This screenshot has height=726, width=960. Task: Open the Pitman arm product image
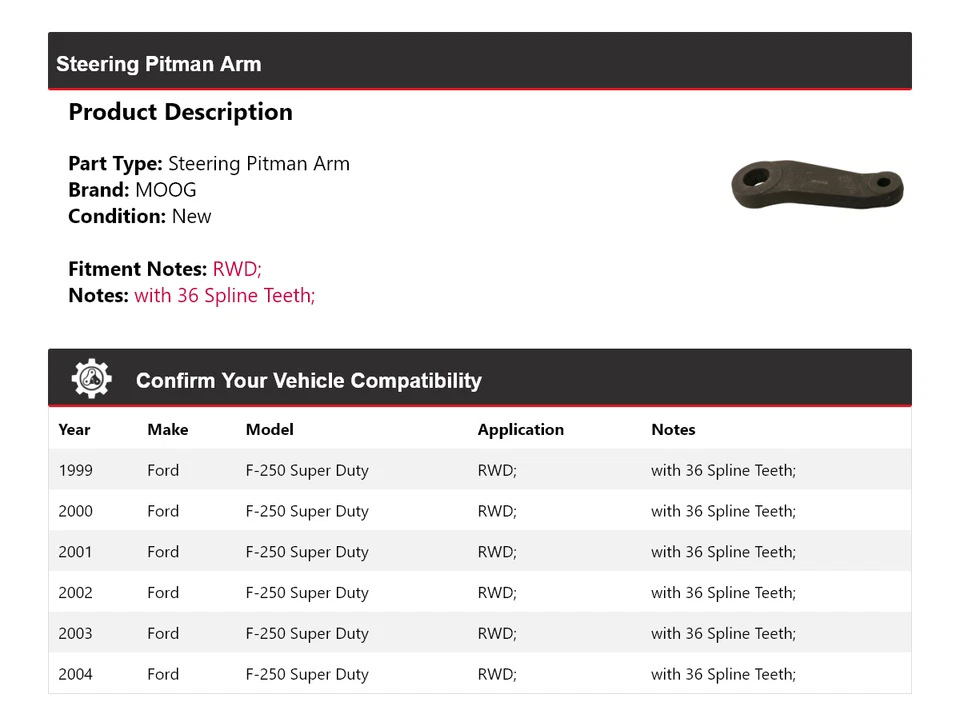coord(817,187)
